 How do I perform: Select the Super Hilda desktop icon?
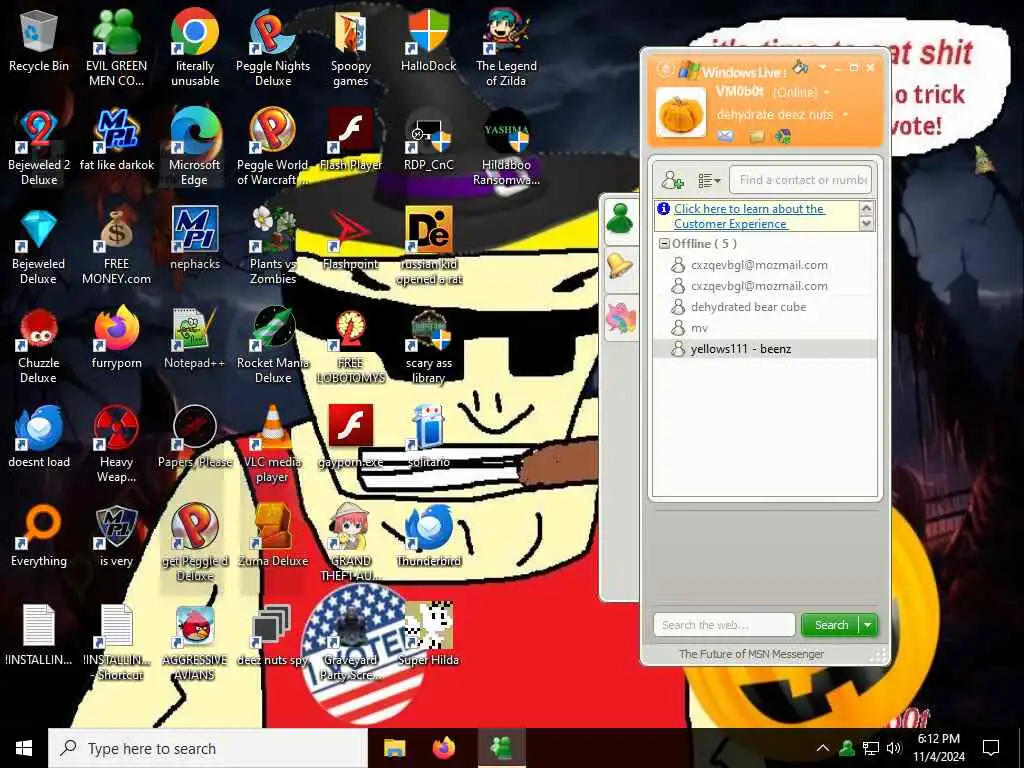tap(428, 636)
